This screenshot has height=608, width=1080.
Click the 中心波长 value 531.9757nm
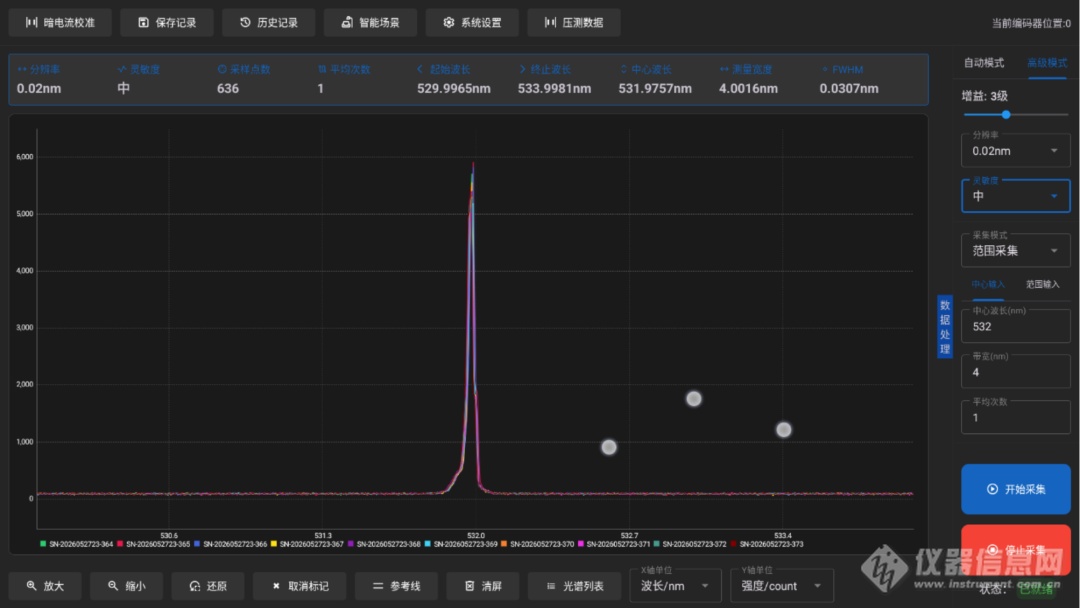[655, 88]
